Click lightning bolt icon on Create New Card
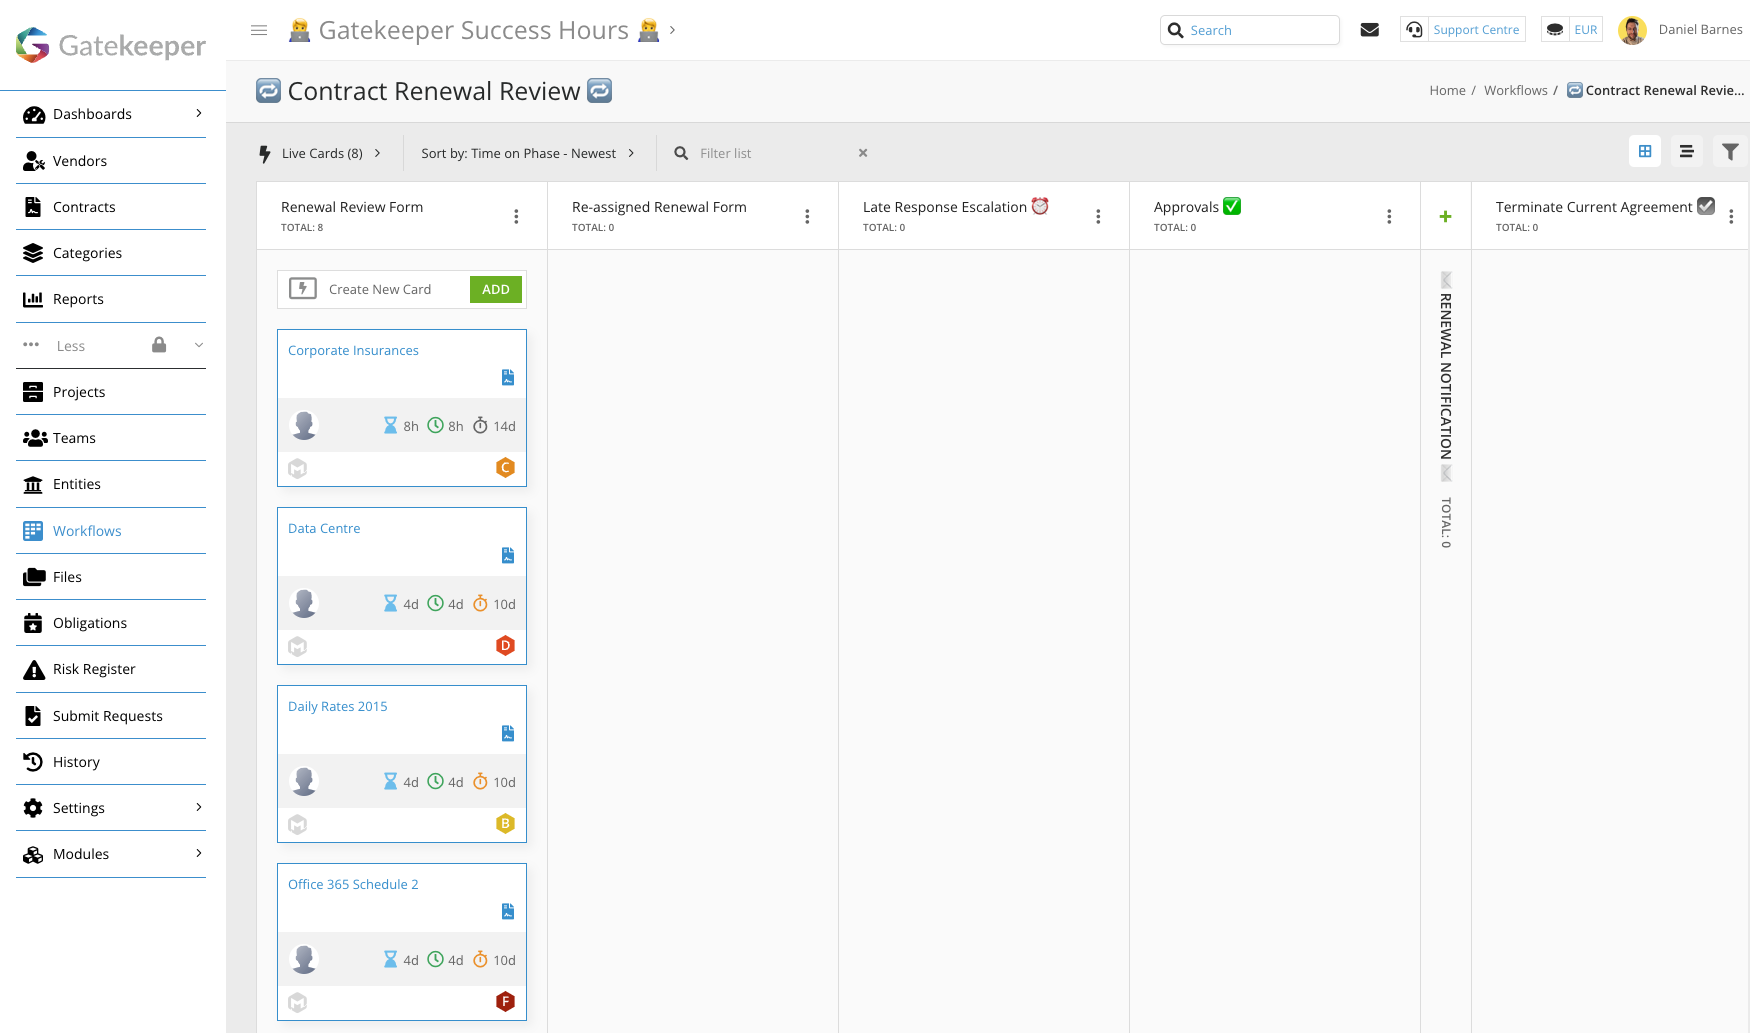 [x=303, y=288]
